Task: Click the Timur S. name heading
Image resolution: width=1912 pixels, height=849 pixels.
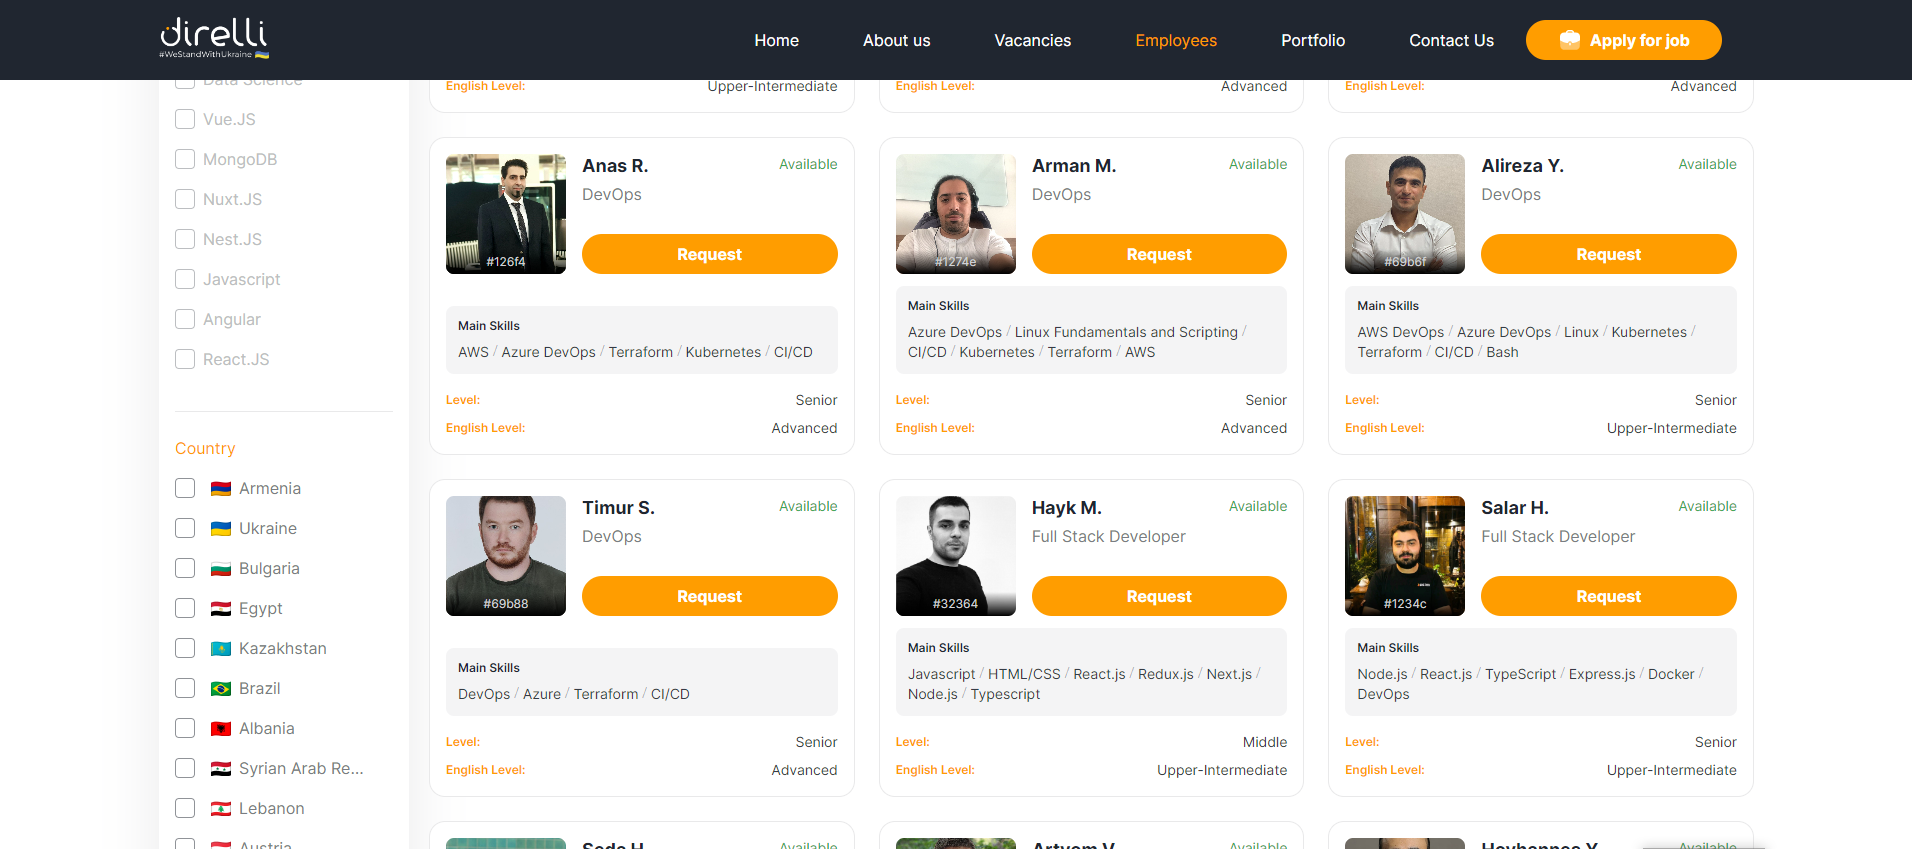Action: click(618, 508)
